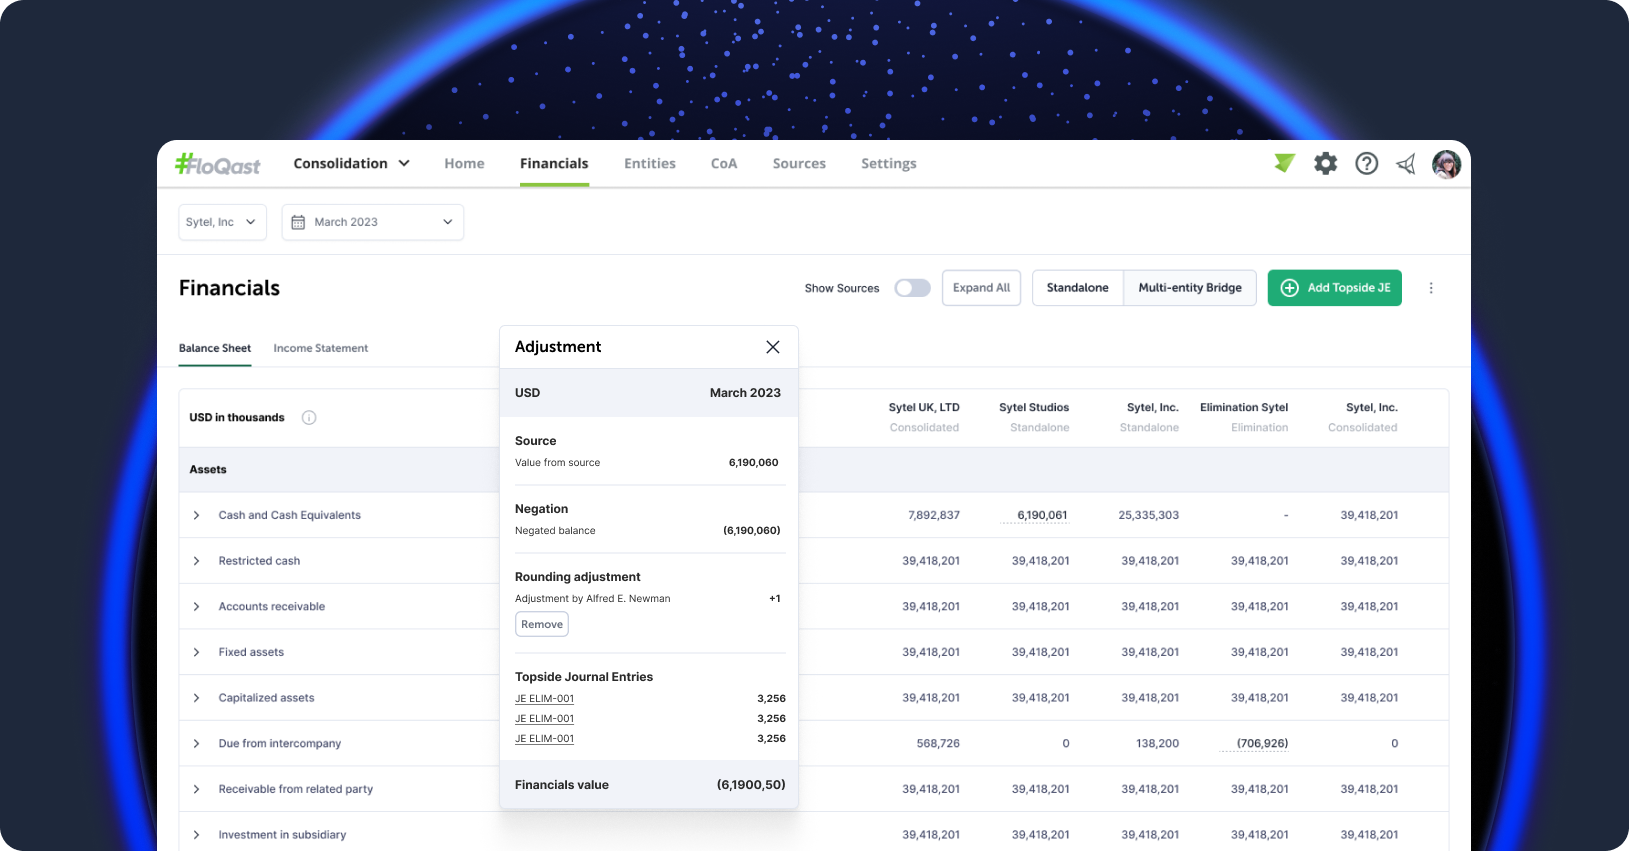Image resolution: width=1629 pixels, height=851 pixels.
Task: Click the Expand All button
Action: tap(981, 288)
